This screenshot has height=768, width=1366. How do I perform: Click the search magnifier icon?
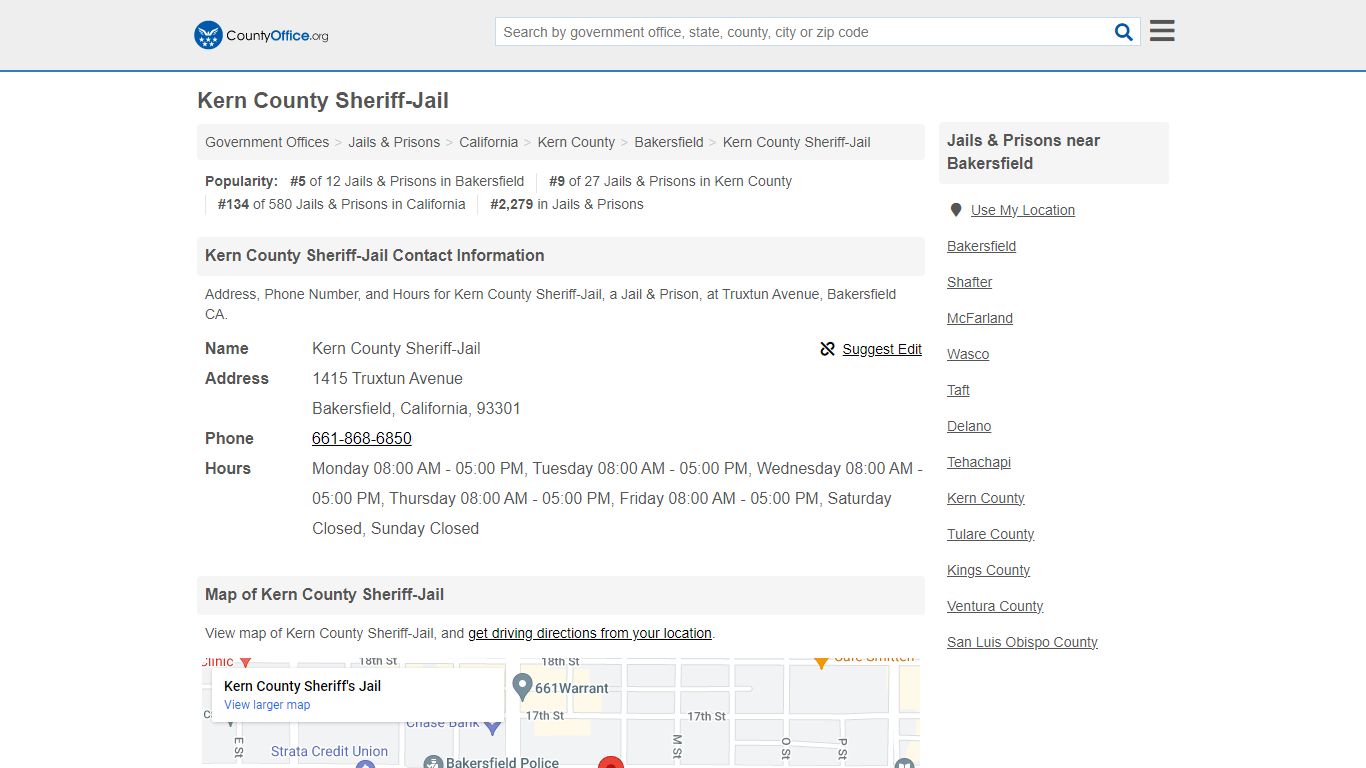coord(1124,32)
